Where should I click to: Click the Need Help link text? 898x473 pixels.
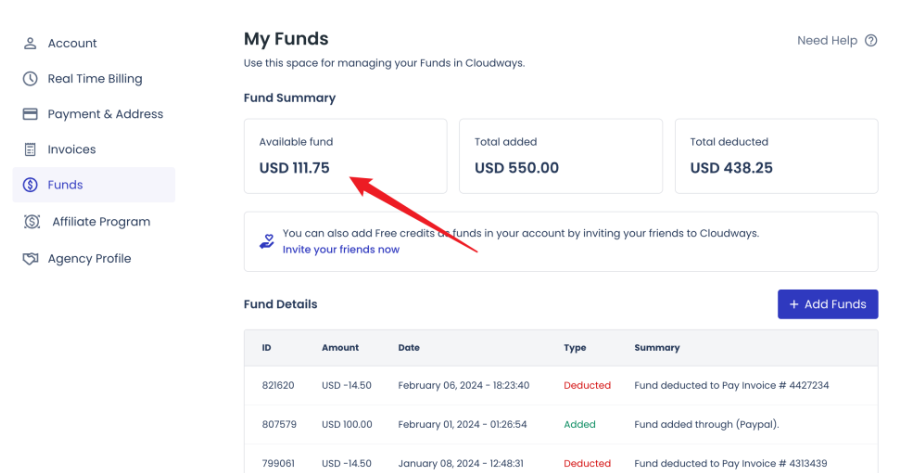[x=827, y=41]
